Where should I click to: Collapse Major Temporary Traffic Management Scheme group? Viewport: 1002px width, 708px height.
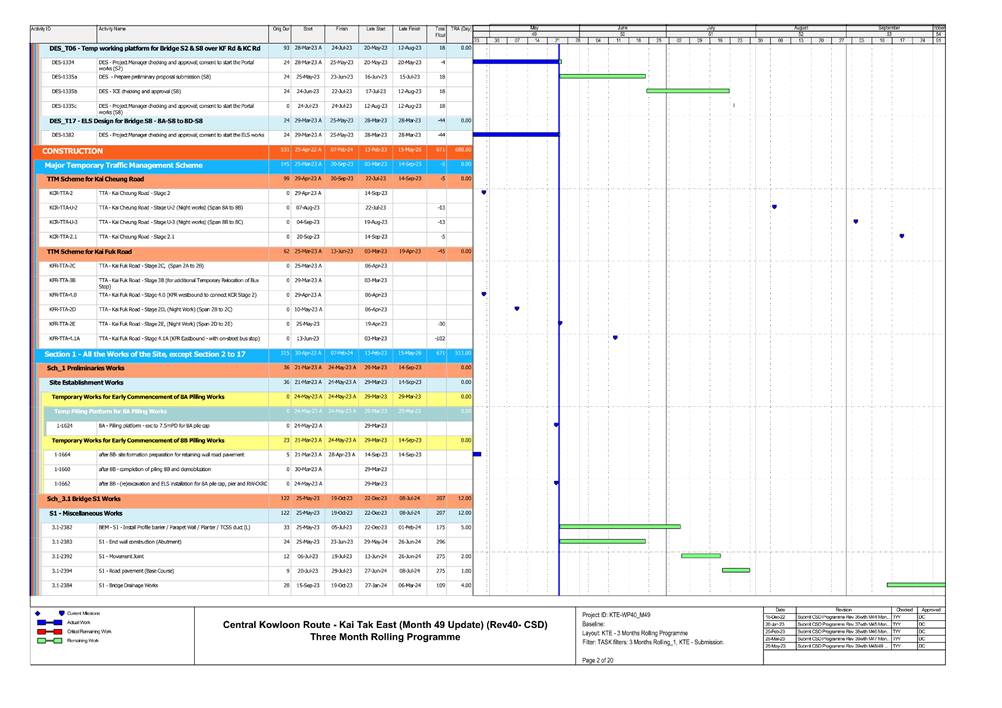point(123,165)
